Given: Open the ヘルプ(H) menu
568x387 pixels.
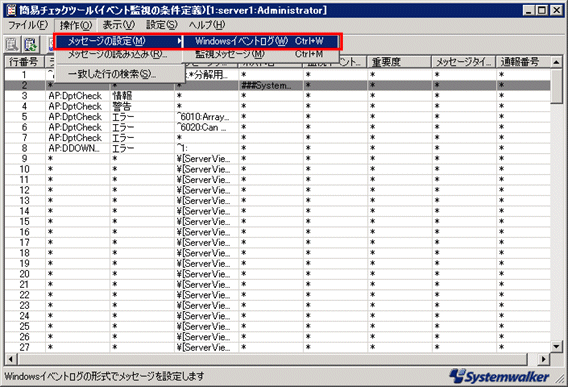Looking at the screenshot, I should click(x=207, y=25).
